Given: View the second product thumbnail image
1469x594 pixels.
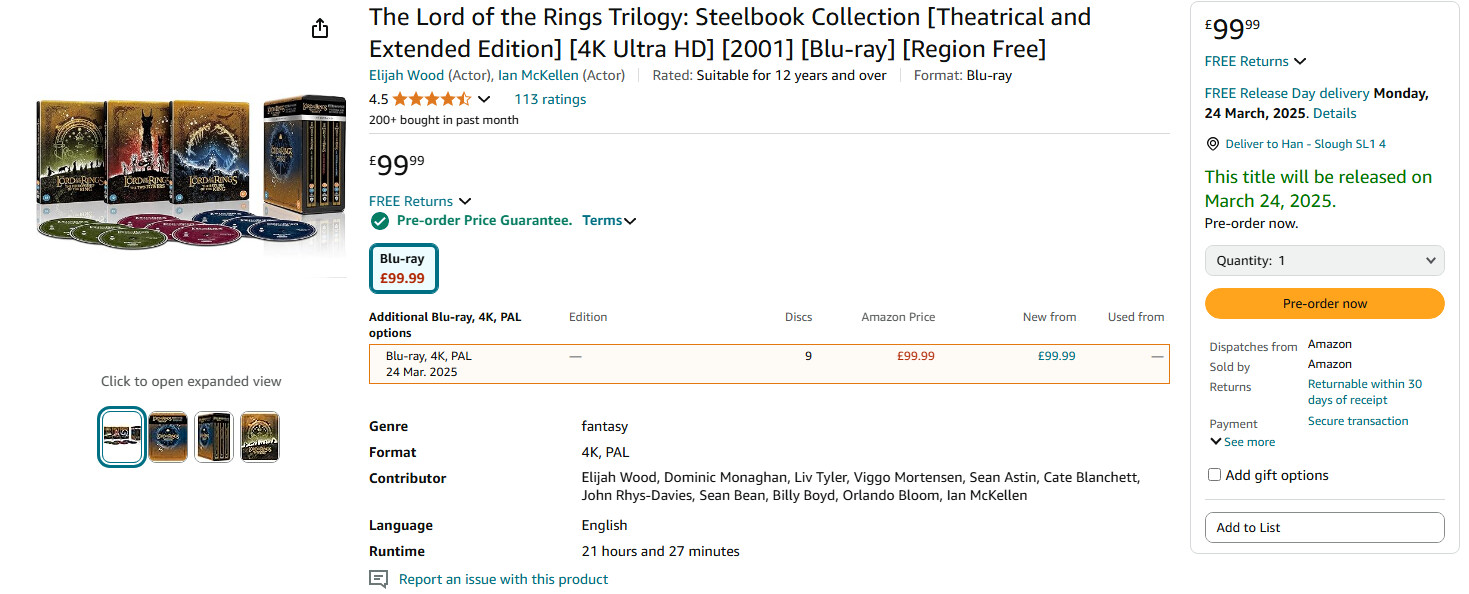Looking at the screenshot, I should point(168,437).
